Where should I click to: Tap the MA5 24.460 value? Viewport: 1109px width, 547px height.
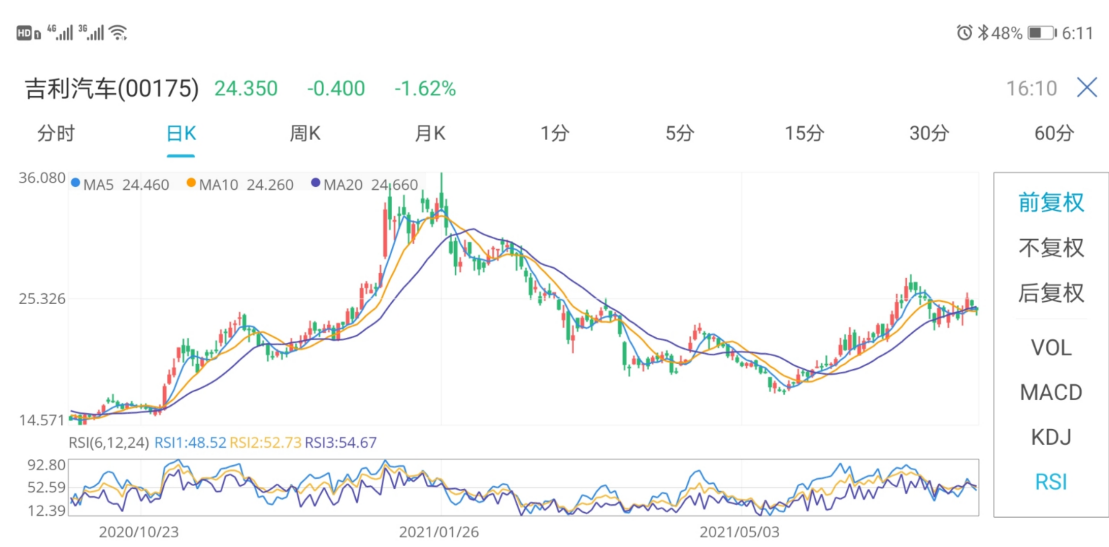127,185
